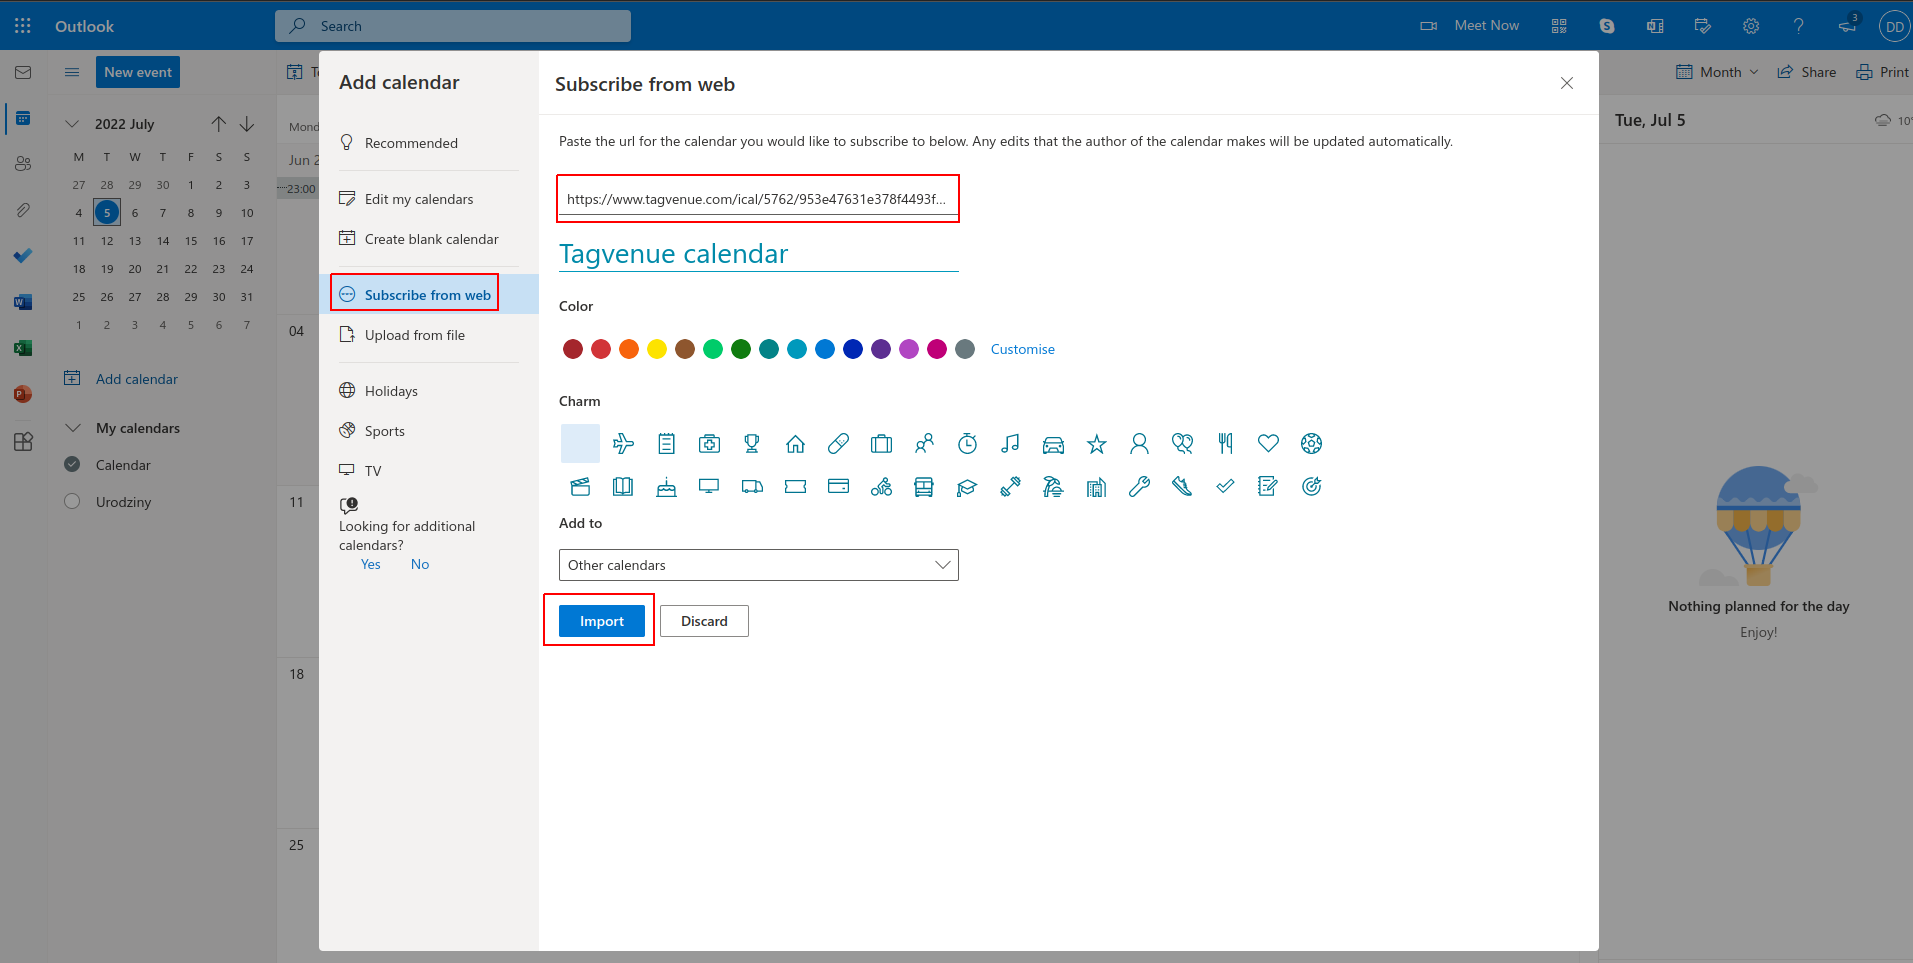1913x963 pixels.
Task: Toggle the navigation pane hamburger
Action: pyautogui.click(x=72, y=72)
